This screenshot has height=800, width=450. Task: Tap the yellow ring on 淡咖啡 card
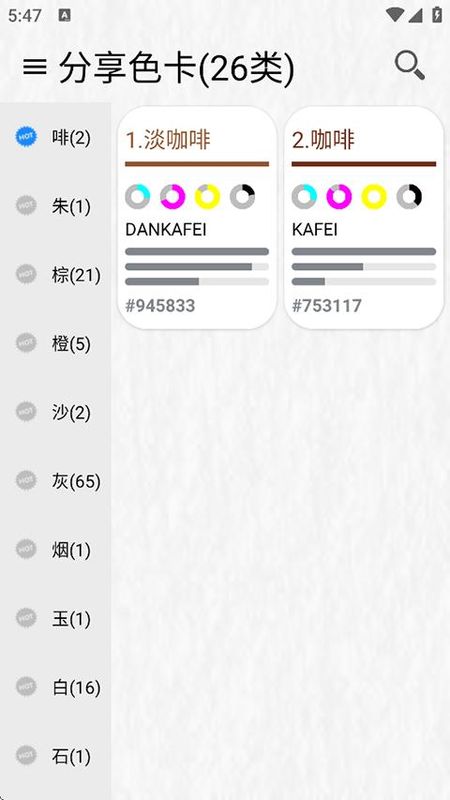click(x=208, y=197)
